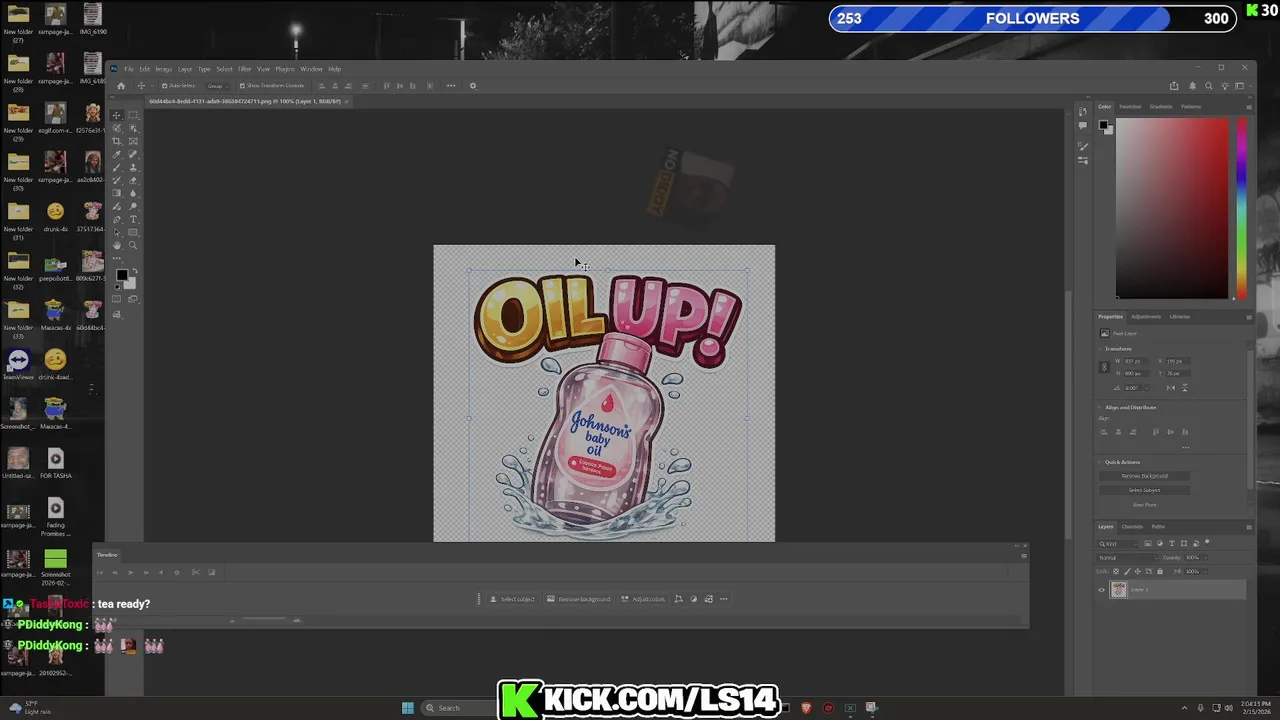Select the Clone Stamp tool

tap(133, 167)
